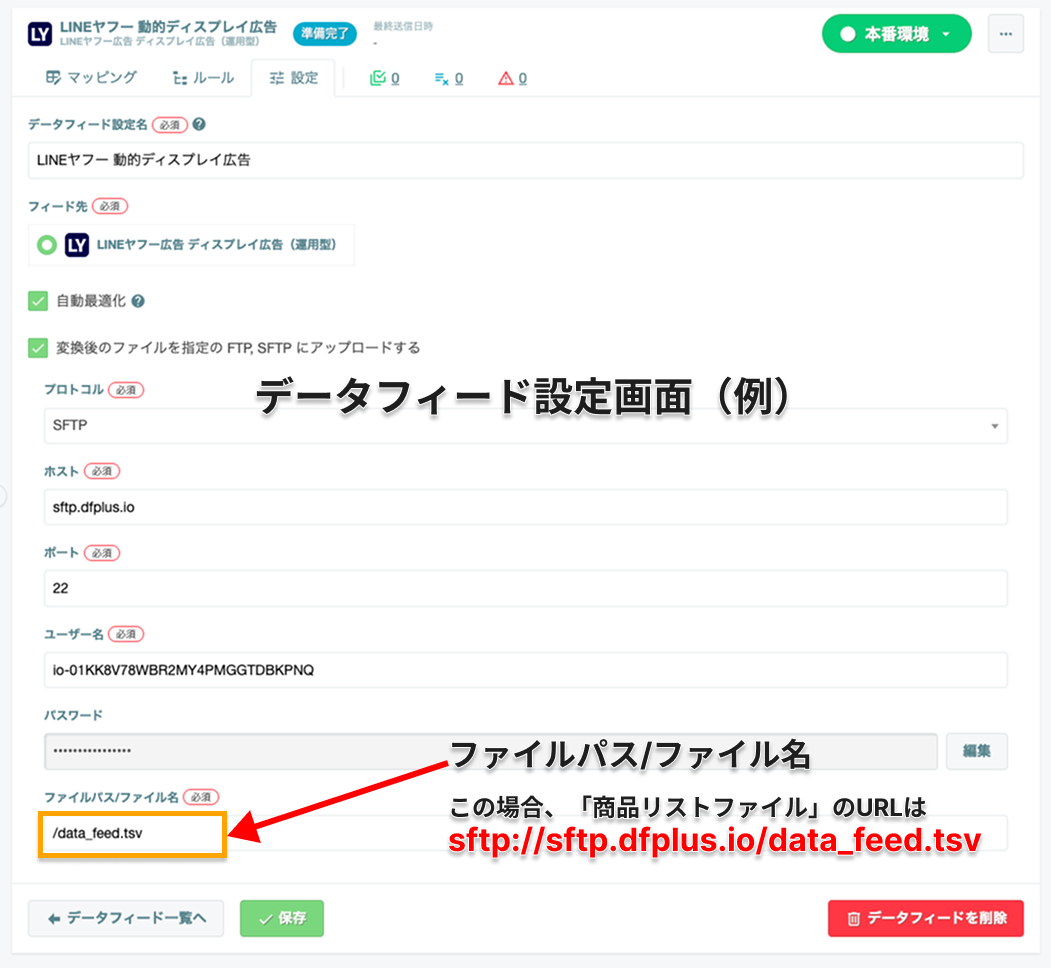The image size is (1051, 968).
Task: Toggle the FTP, SFTP upload checkbox
Action: tap(38, 348)
